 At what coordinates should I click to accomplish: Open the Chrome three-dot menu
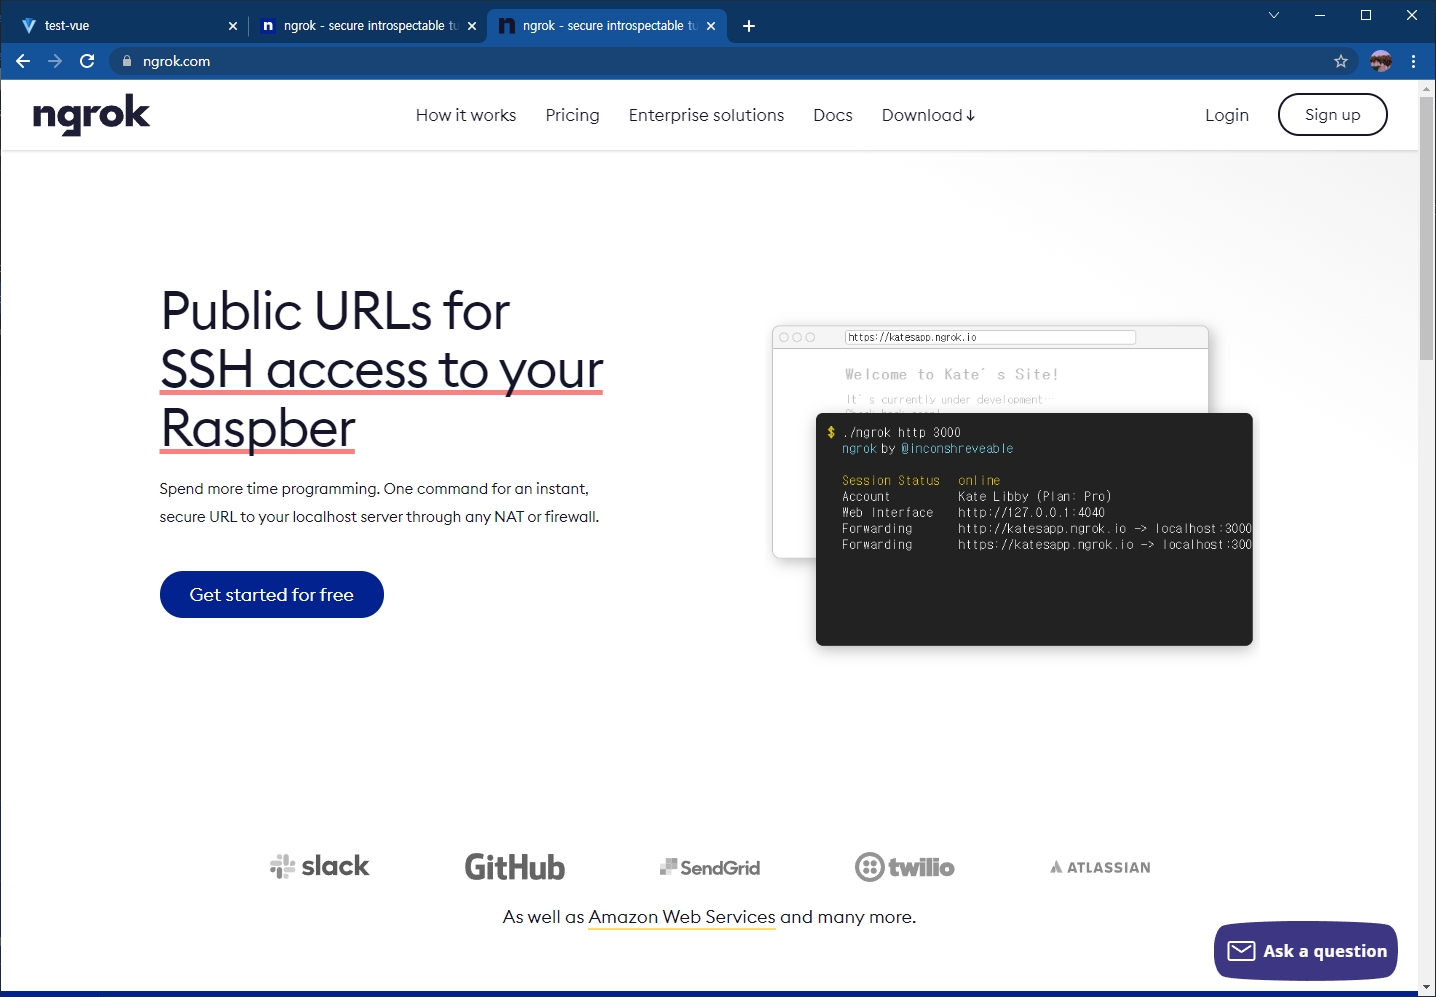(x=1413, y=61)
